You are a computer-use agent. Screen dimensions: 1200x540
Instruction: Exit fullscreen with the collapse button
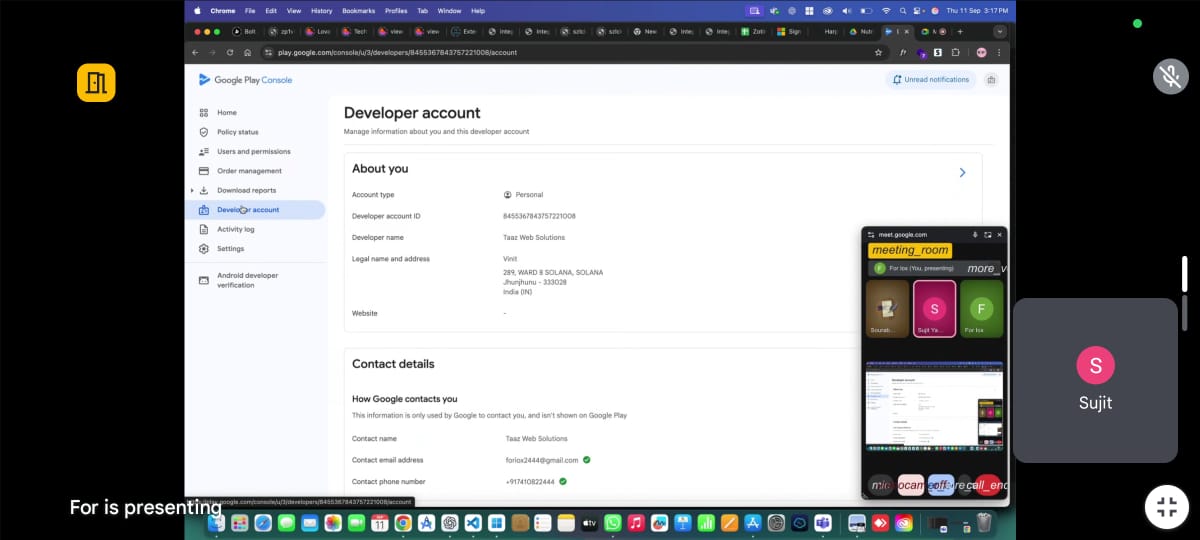tap(1167, 506)
